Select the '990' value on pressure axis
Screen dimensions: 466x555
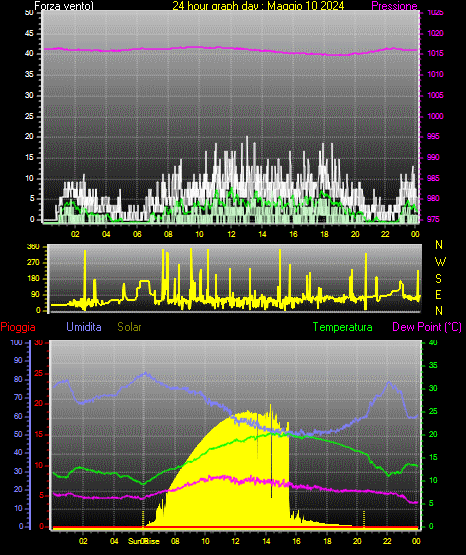click(433, 157)
